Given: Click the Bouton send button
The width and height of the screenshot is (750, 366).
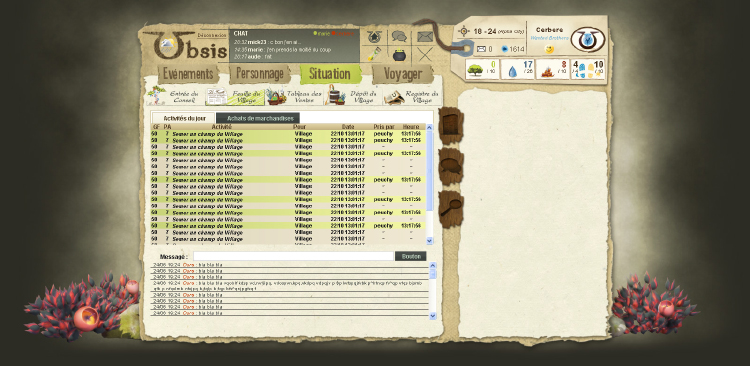Looking at the screenshot, I should click(x=410, y=256).
